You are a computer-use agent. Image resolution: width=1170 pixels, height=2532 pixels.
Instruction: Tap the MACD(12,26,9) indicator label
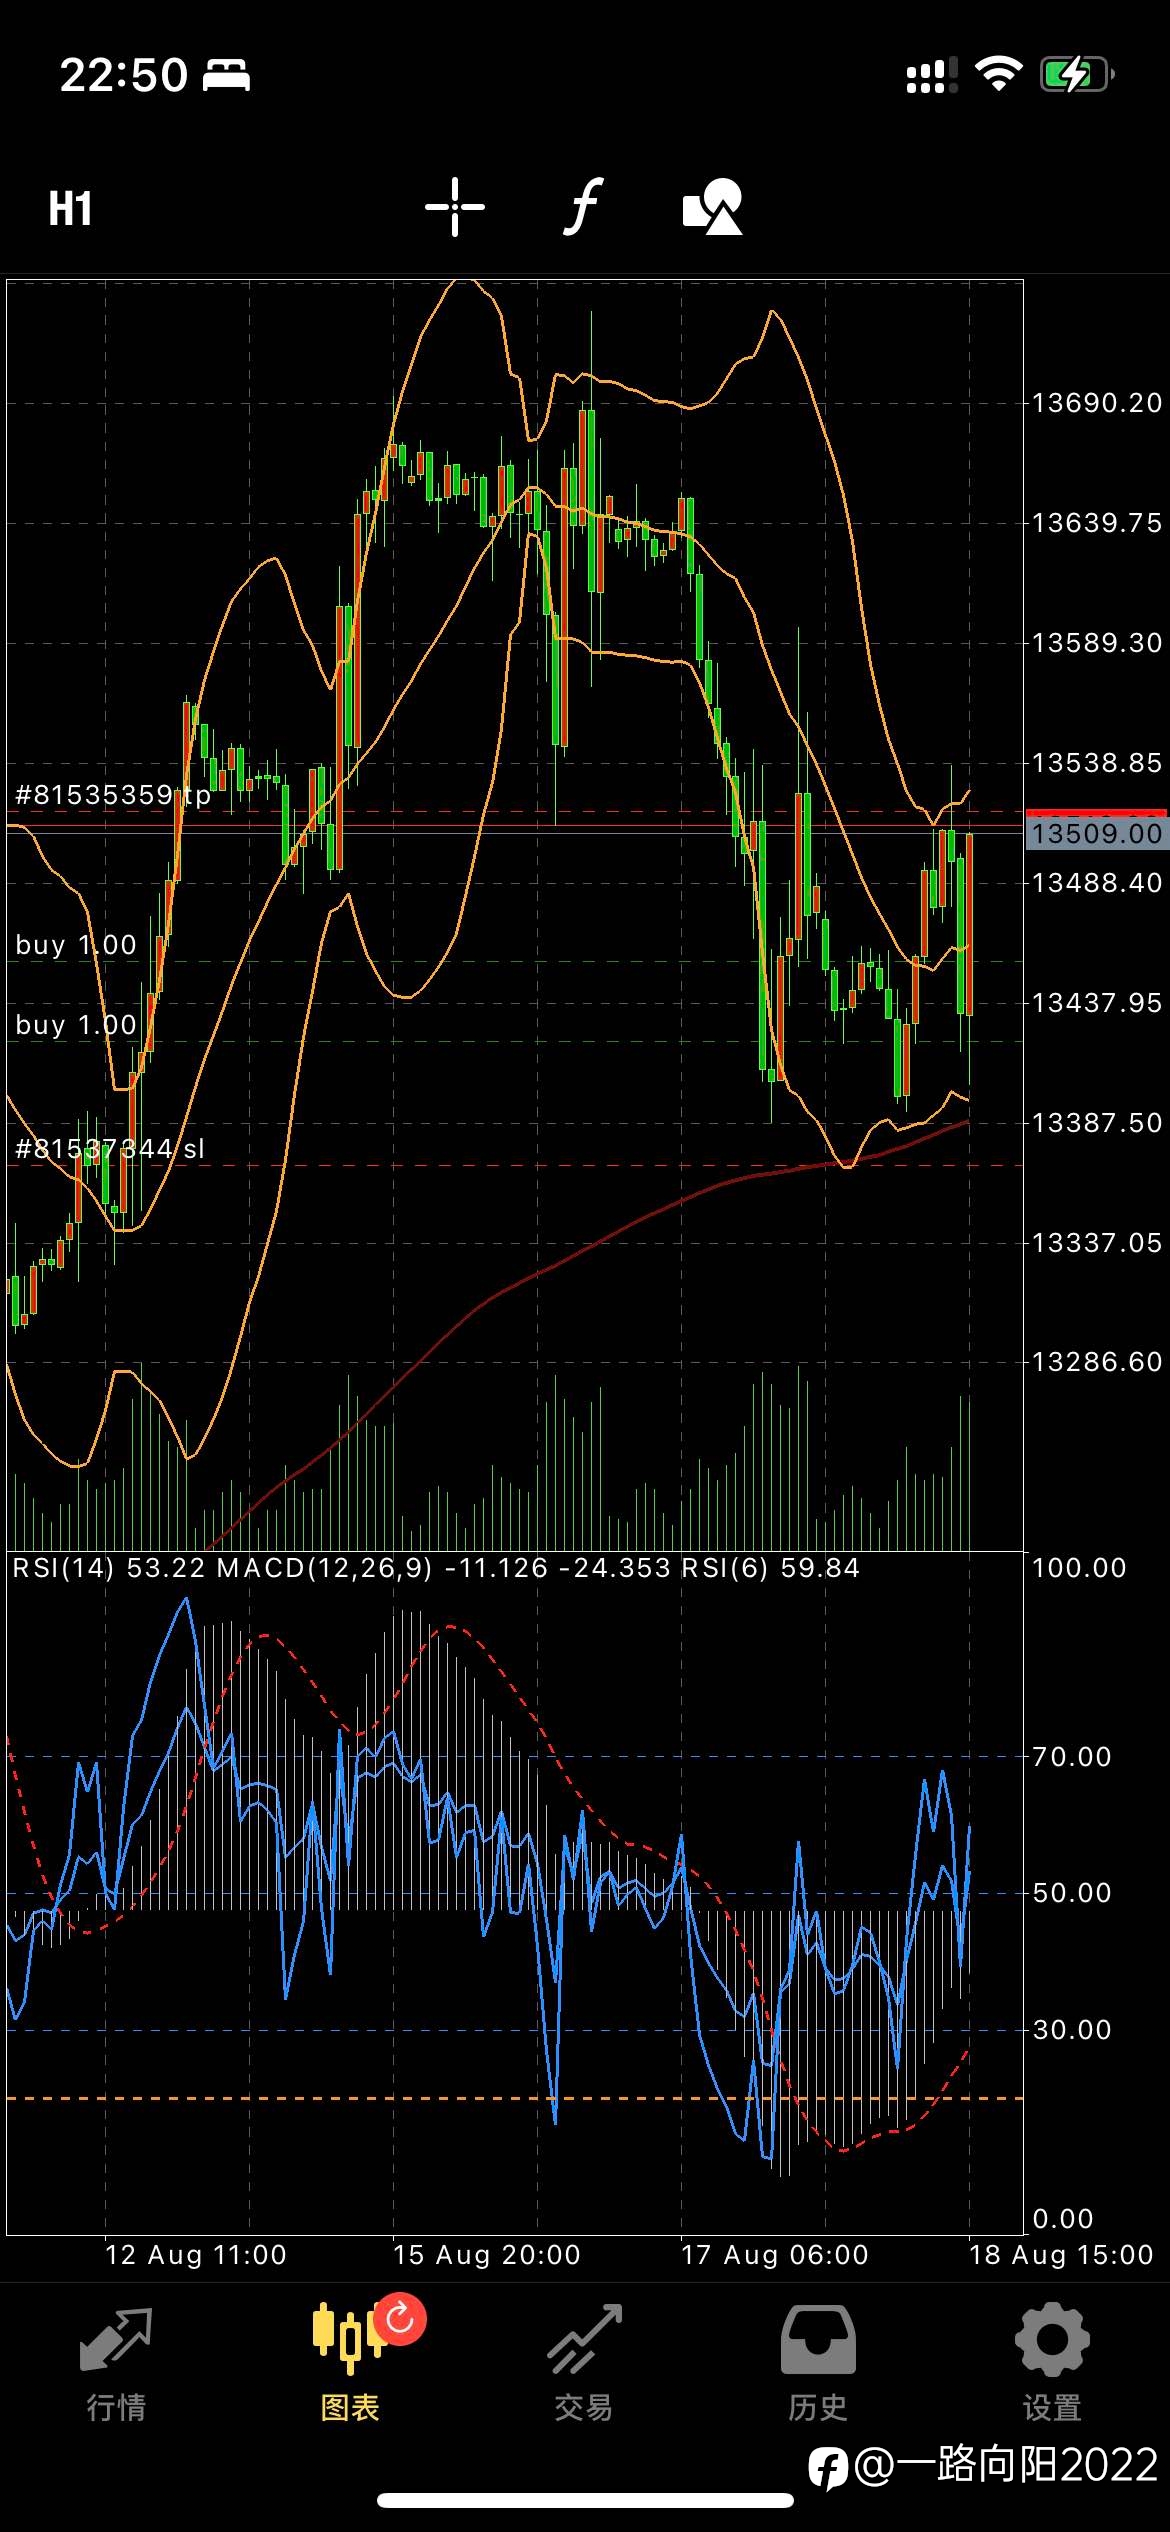444,1567
